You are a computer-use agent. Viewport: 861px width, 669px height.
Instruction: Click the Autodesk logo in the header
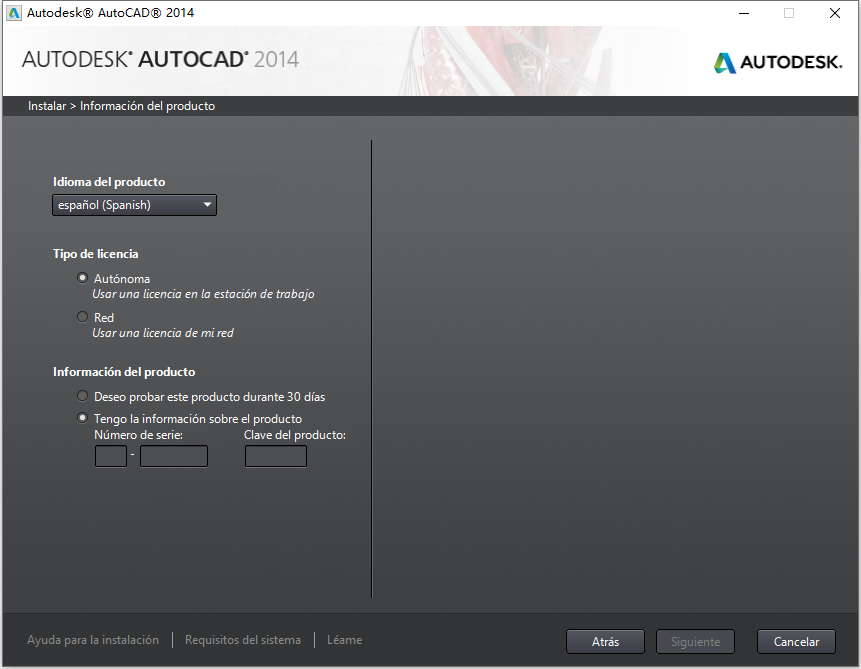coord(778,62)
